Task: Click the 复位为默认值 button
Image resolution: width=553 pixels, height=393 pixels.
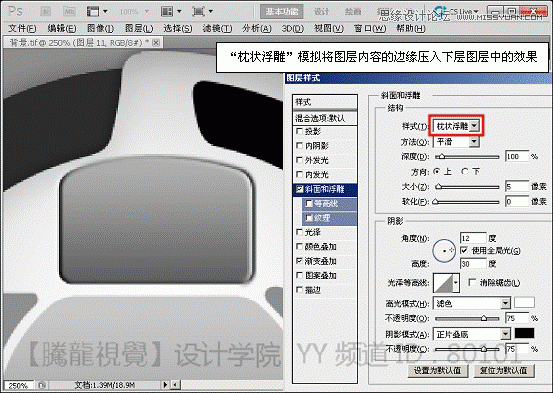Action: [504, 370]
